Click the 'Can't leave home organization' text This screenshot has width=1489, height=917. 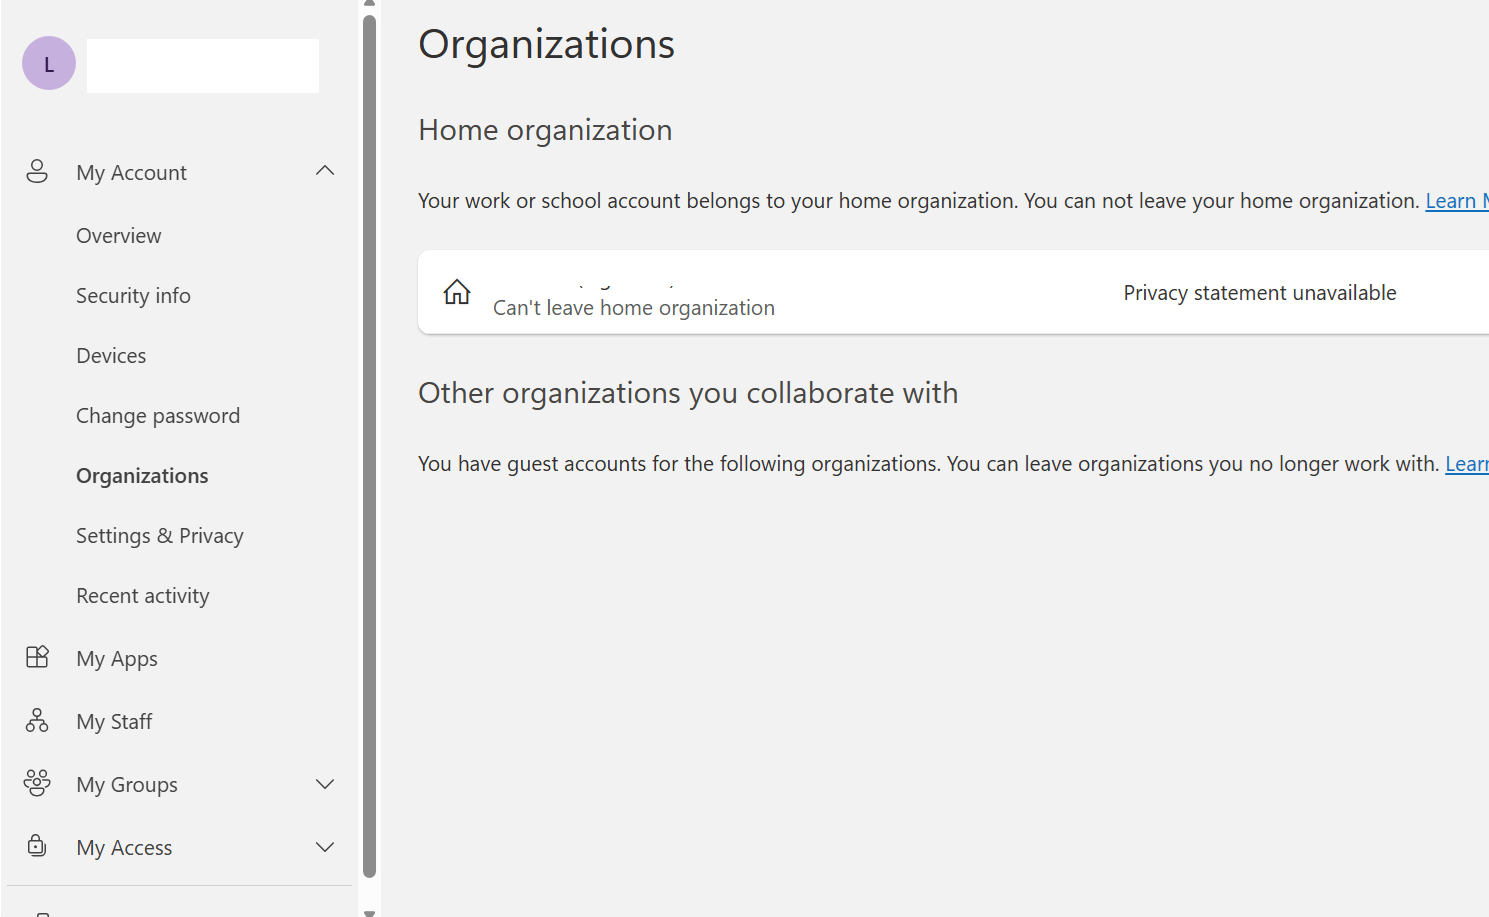(634, 308)
